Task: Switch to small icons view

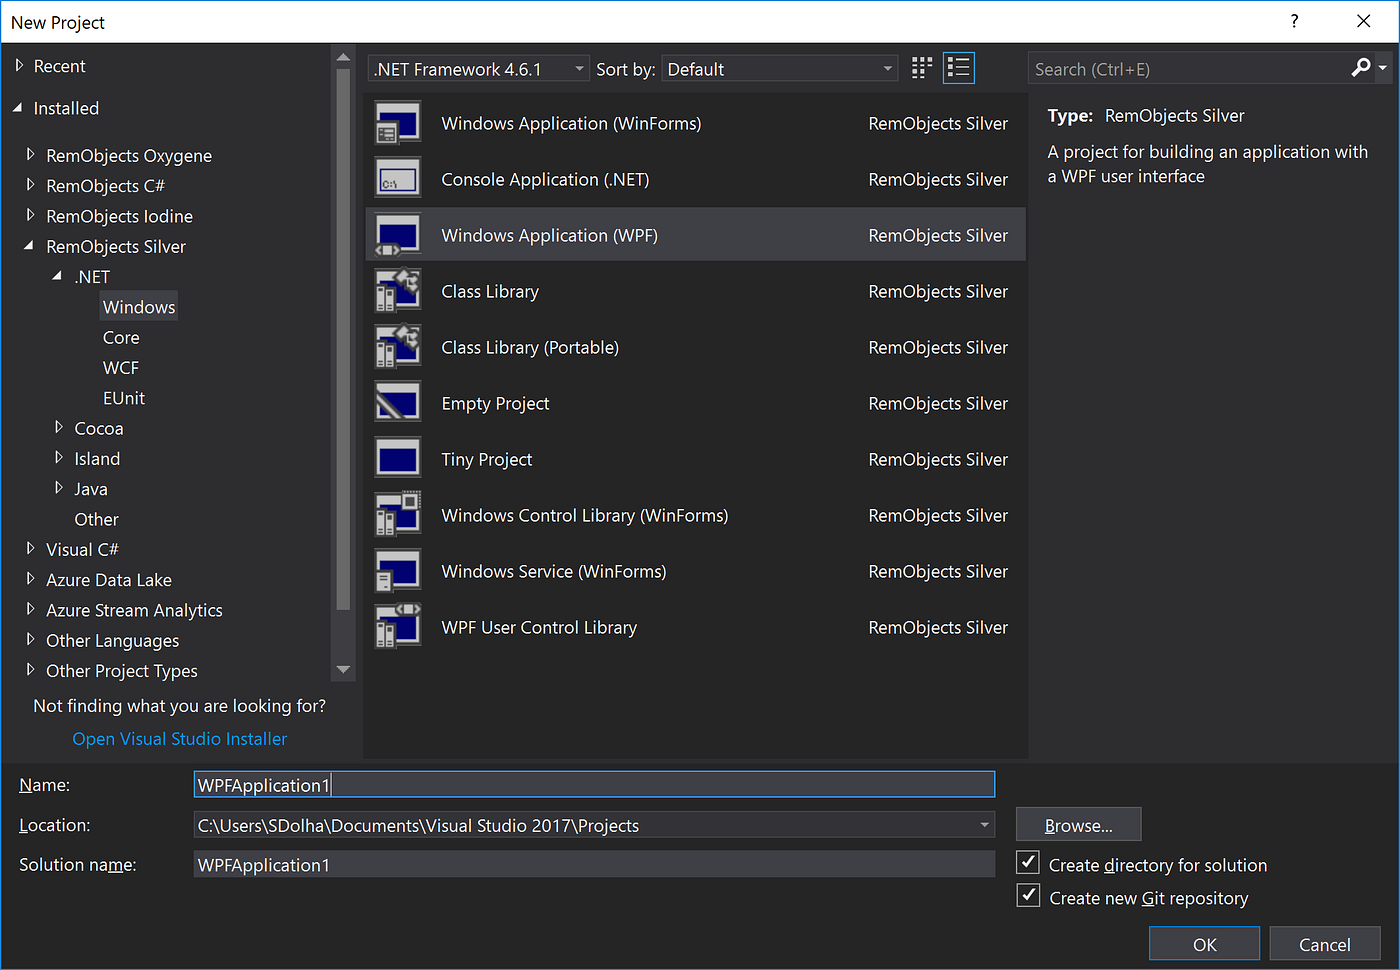Action: click(921, 67)
